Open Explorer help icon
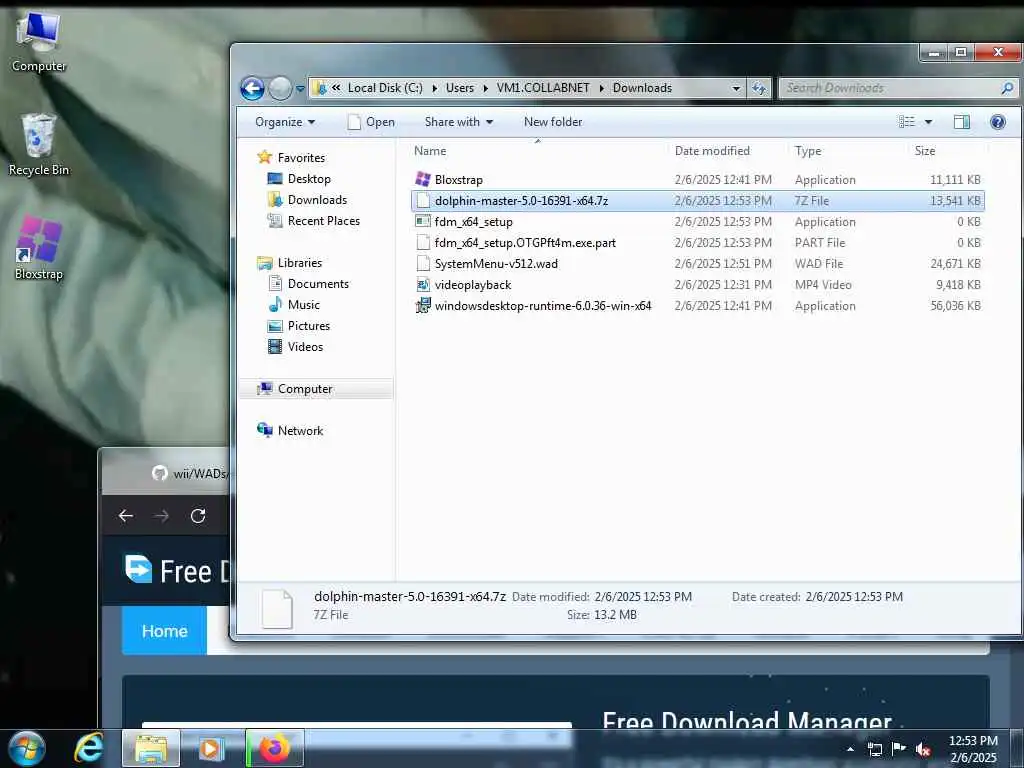This screenshot has height=768, width=1024. click(997, 122)
